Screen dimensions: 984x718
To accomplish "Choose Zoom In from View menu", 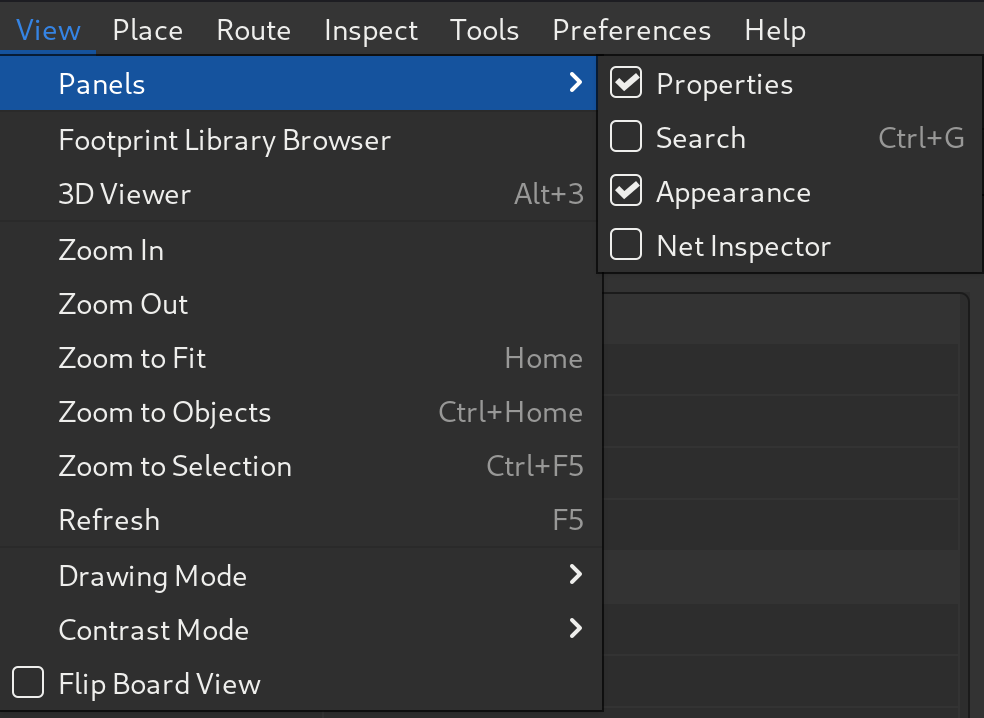I will pos(111,250).
